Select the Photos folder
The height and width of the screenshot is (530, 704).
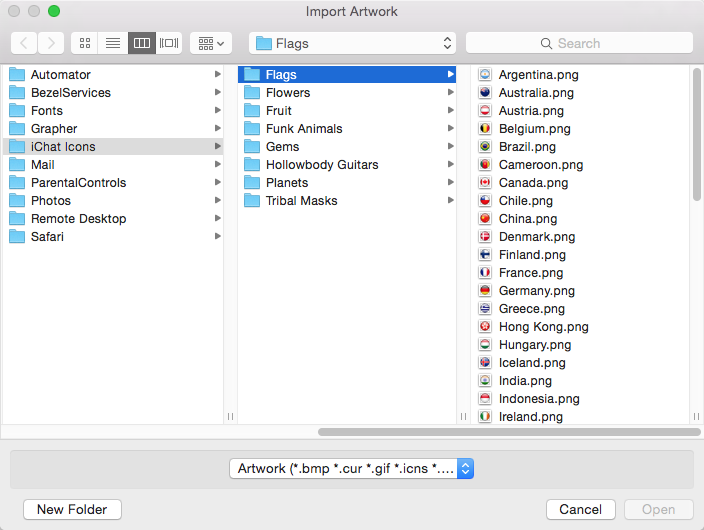click(x=113, y=200)
